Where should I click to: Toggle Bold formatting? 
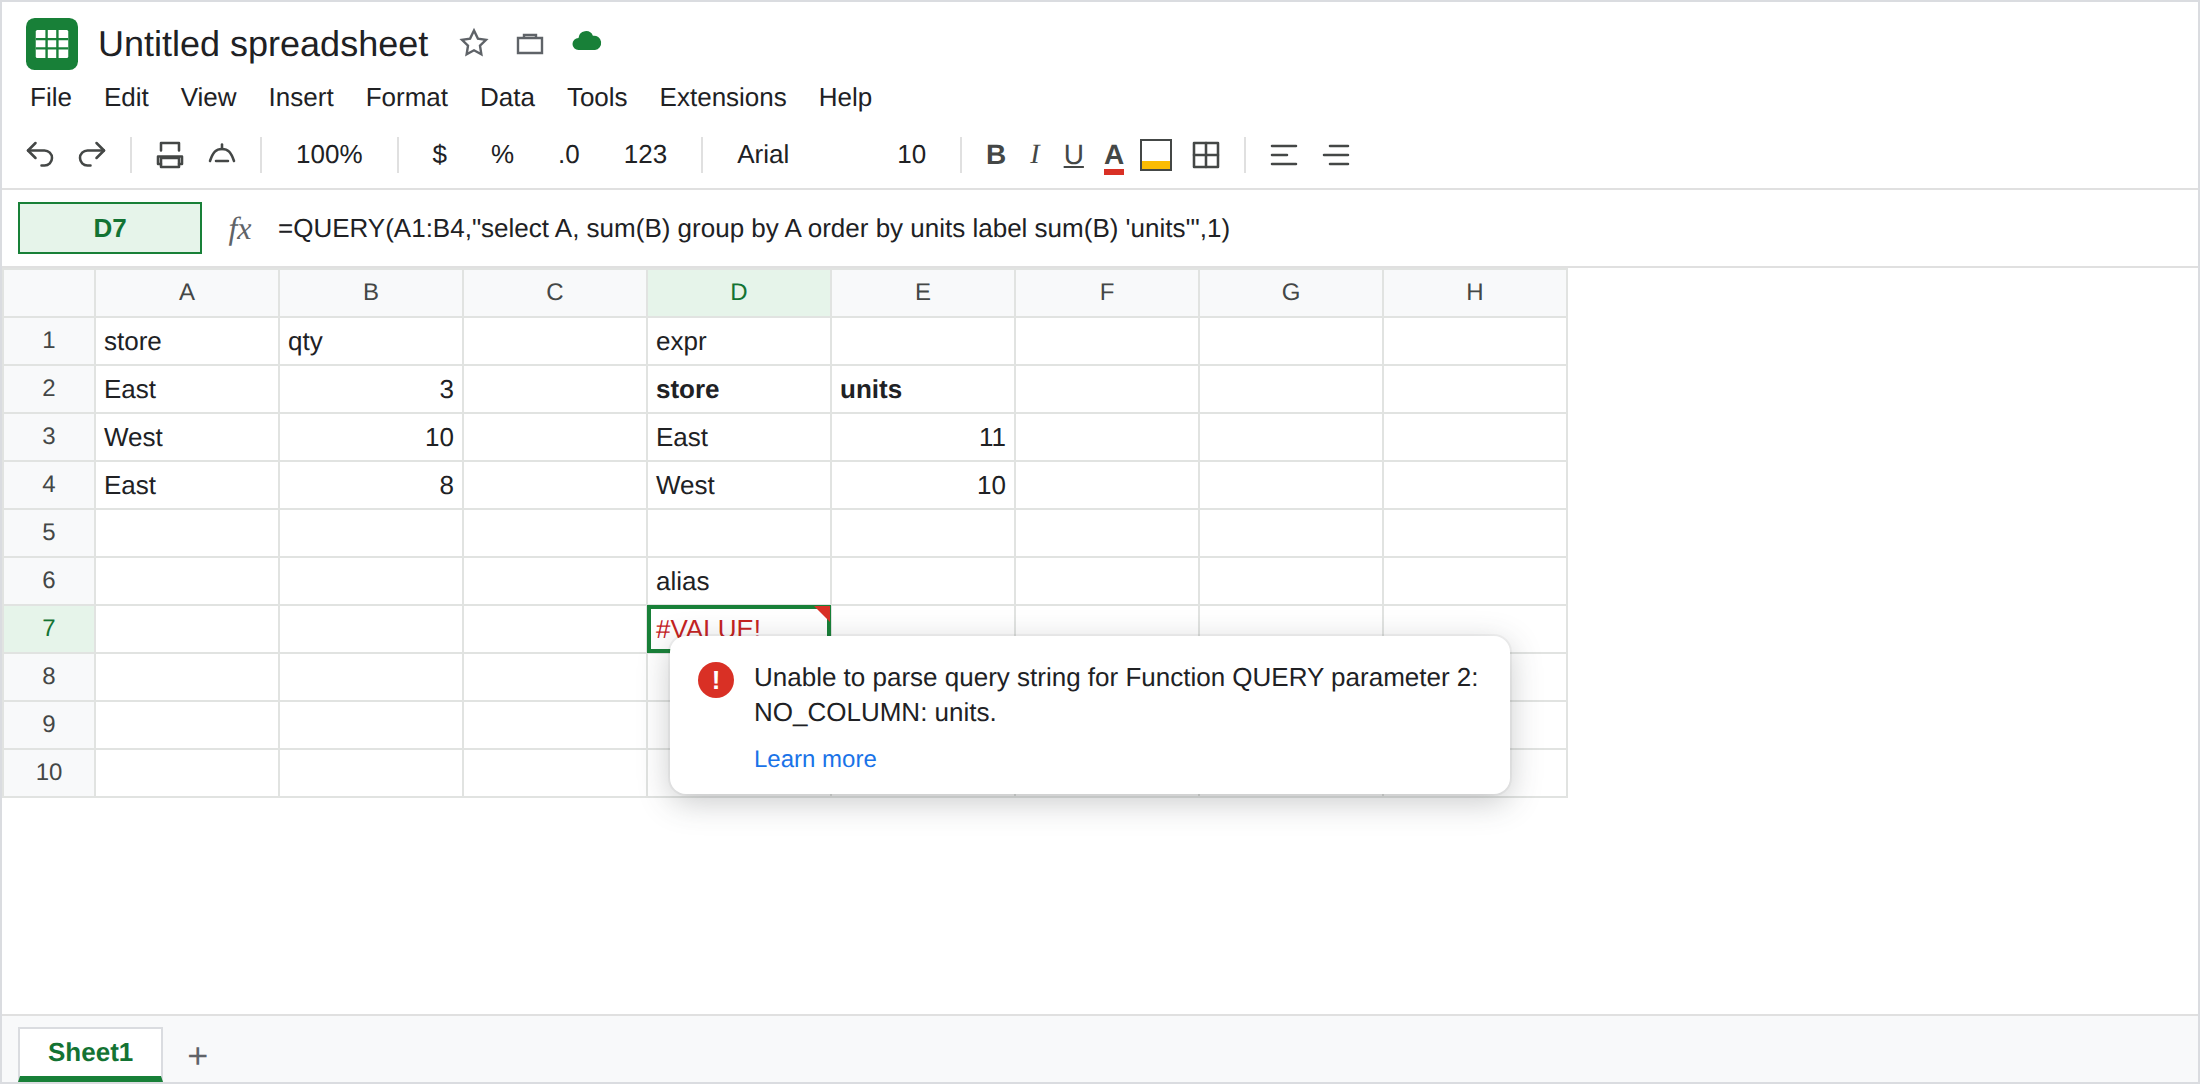pos(995,155)
